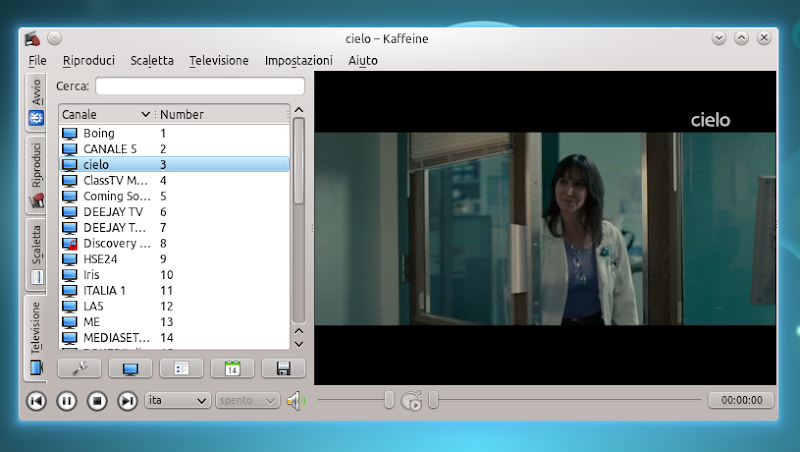The image size is (800, 452).
Task: Click the splitter handle between list and video
Action: click(x=312, y=228)
